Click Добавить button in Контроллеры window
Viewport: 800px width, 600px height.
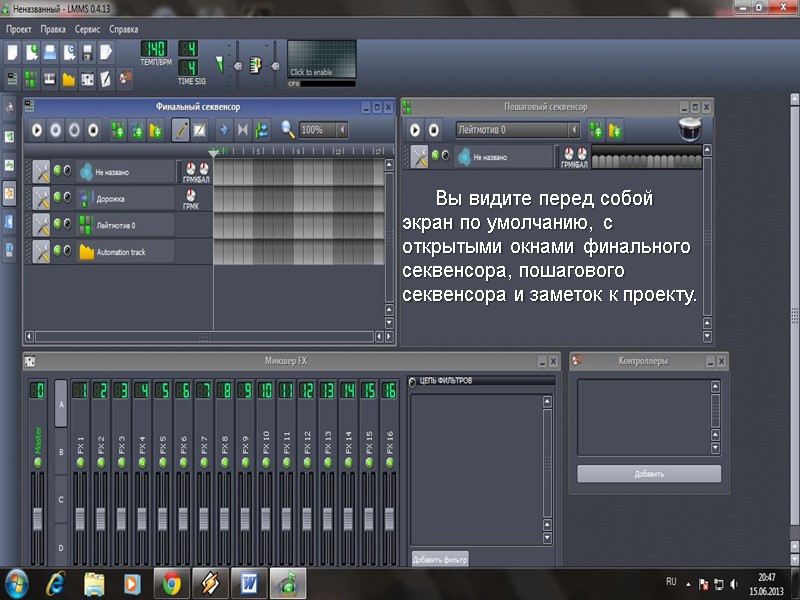pos(649,474)
